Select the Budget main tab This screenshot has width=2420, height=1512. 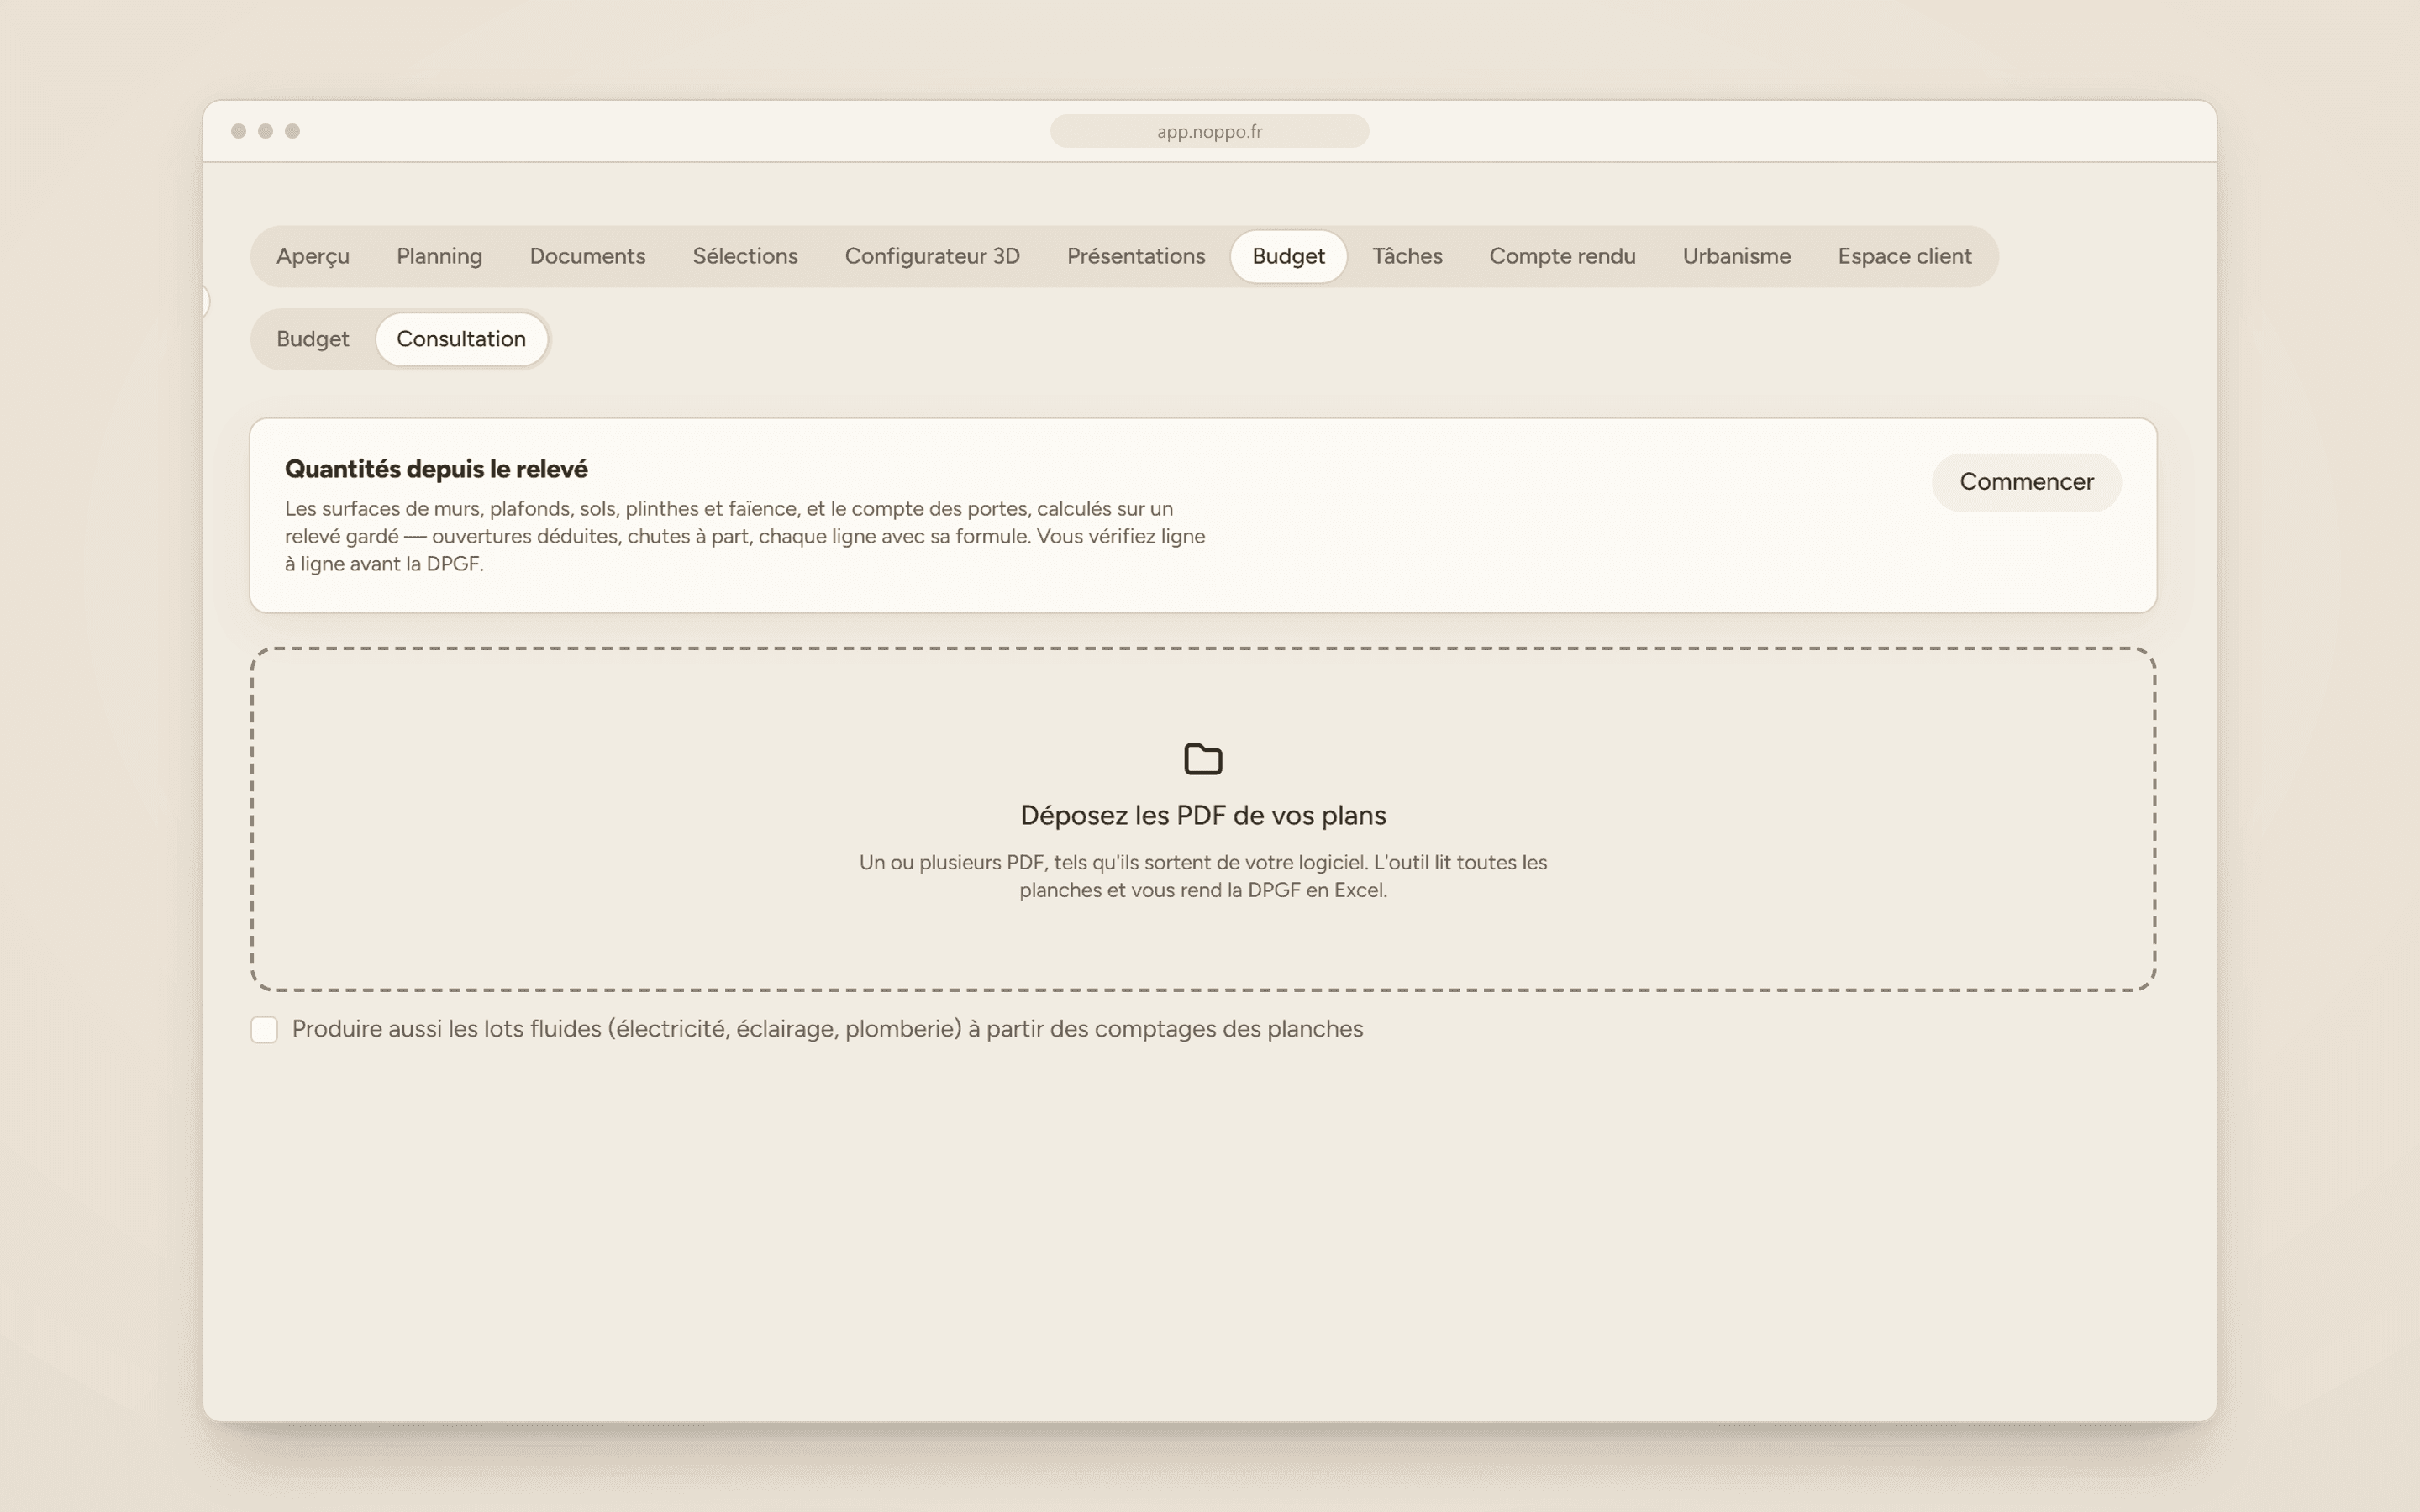click(x=1288, y=256)
